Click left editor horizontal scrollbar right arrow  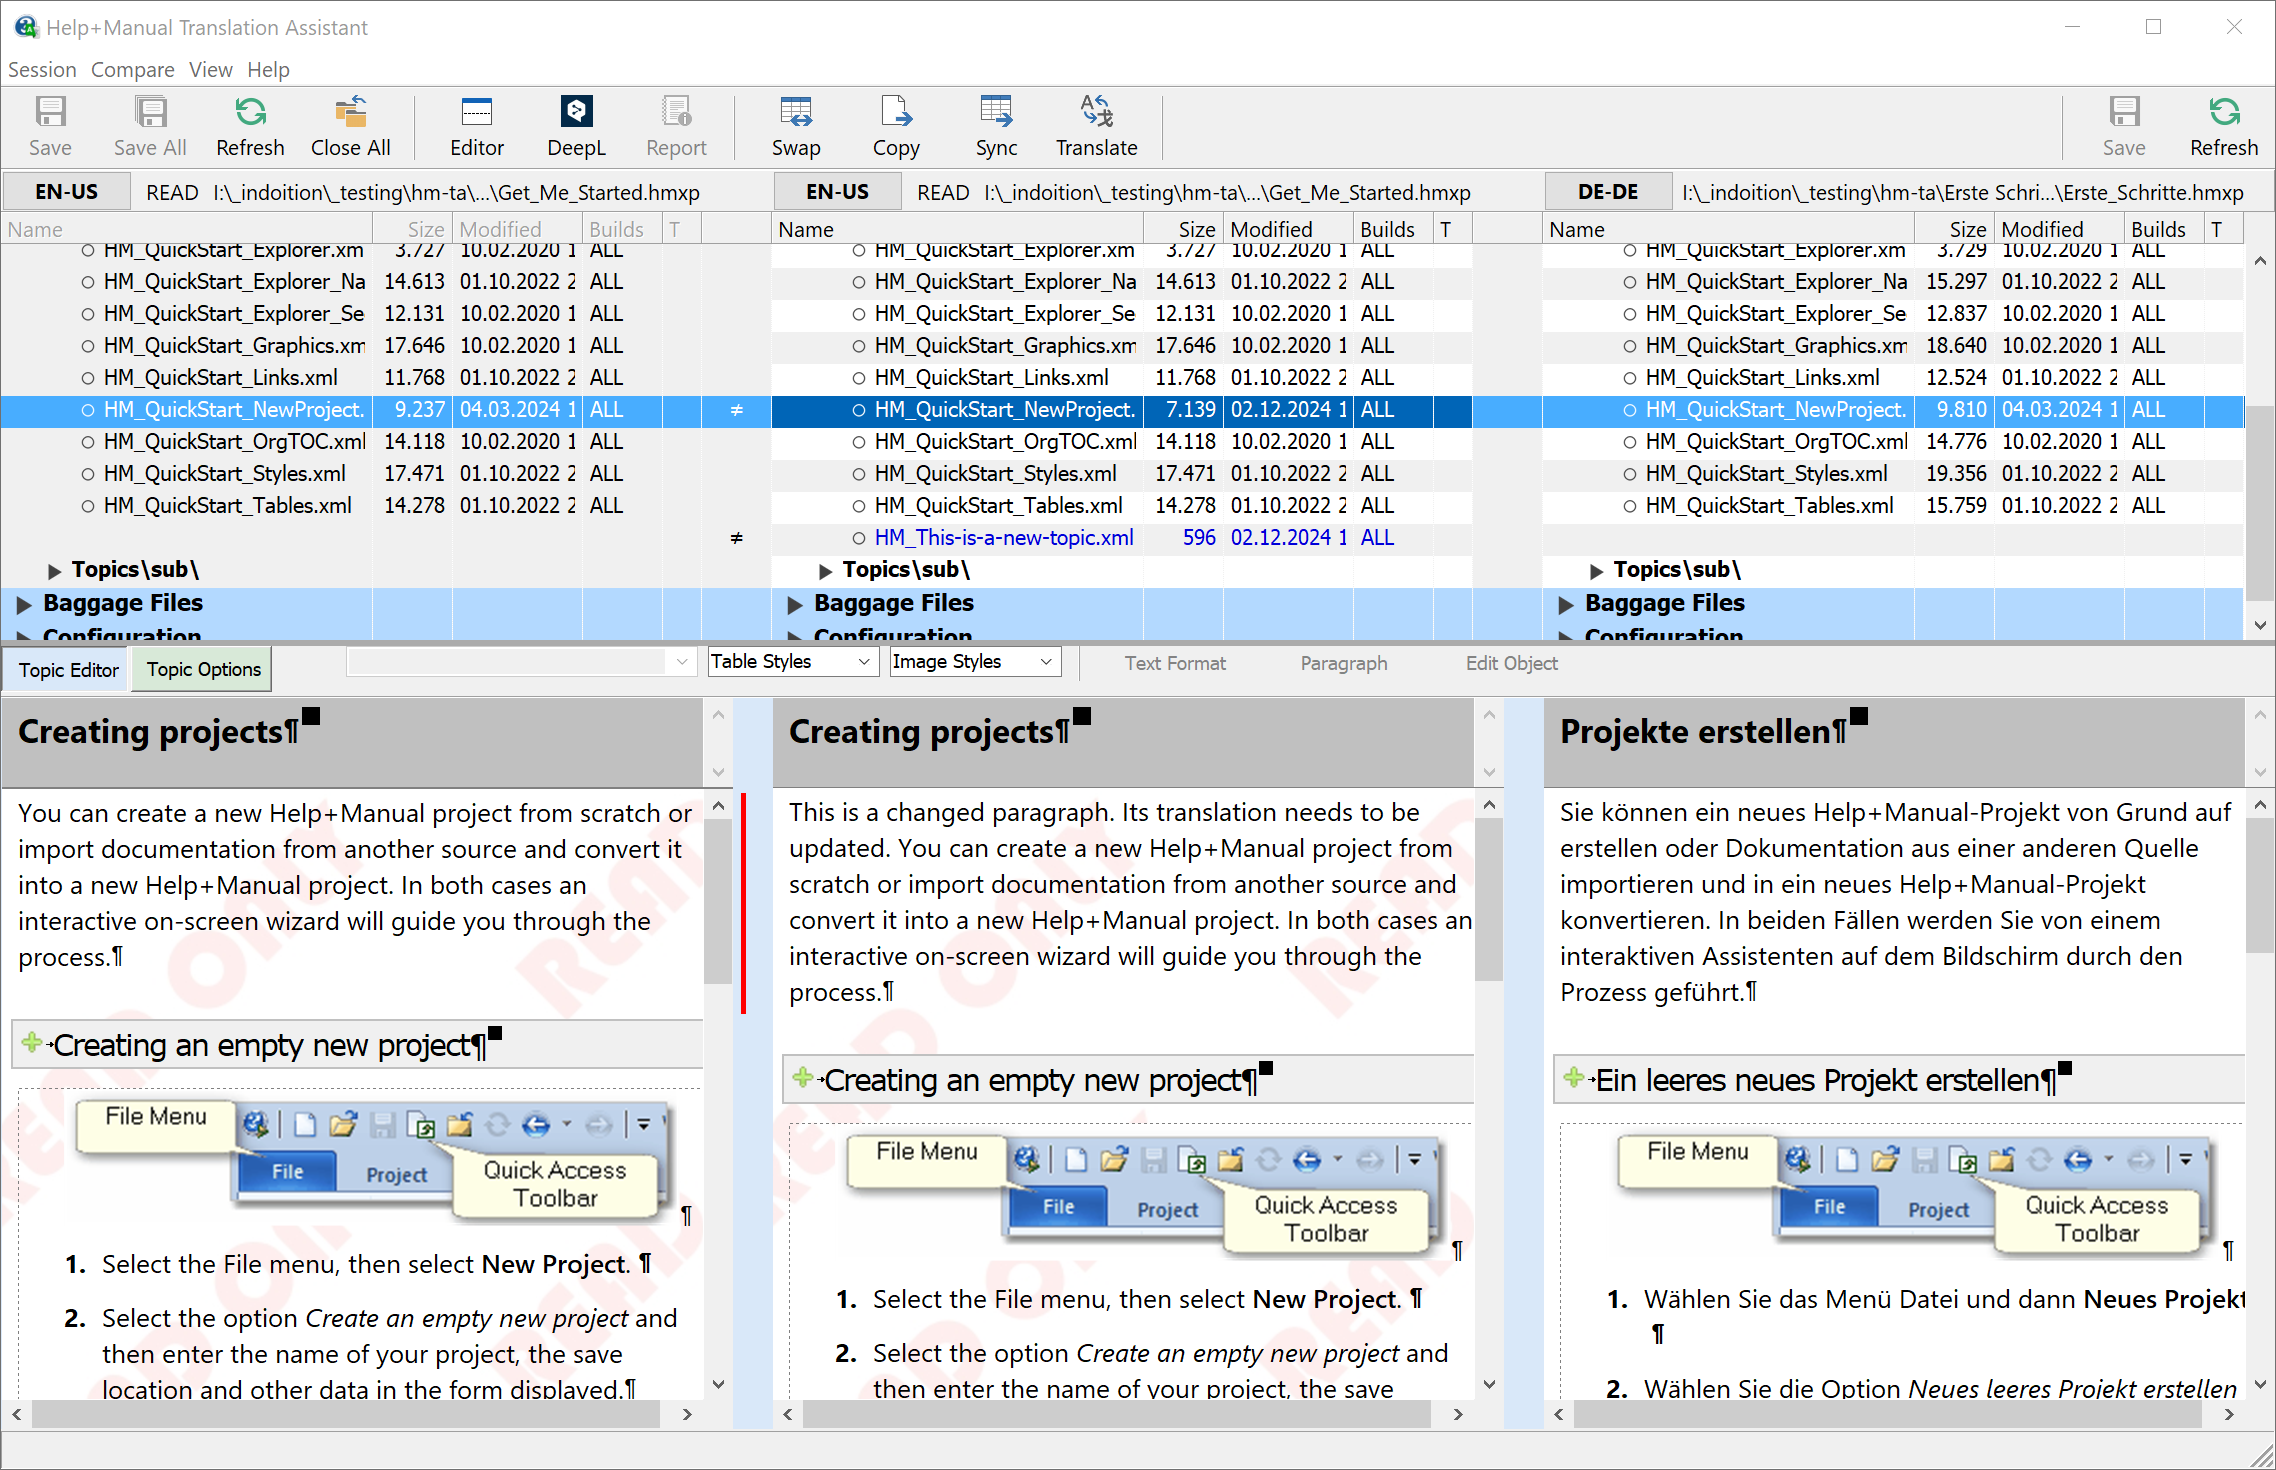687,1414
